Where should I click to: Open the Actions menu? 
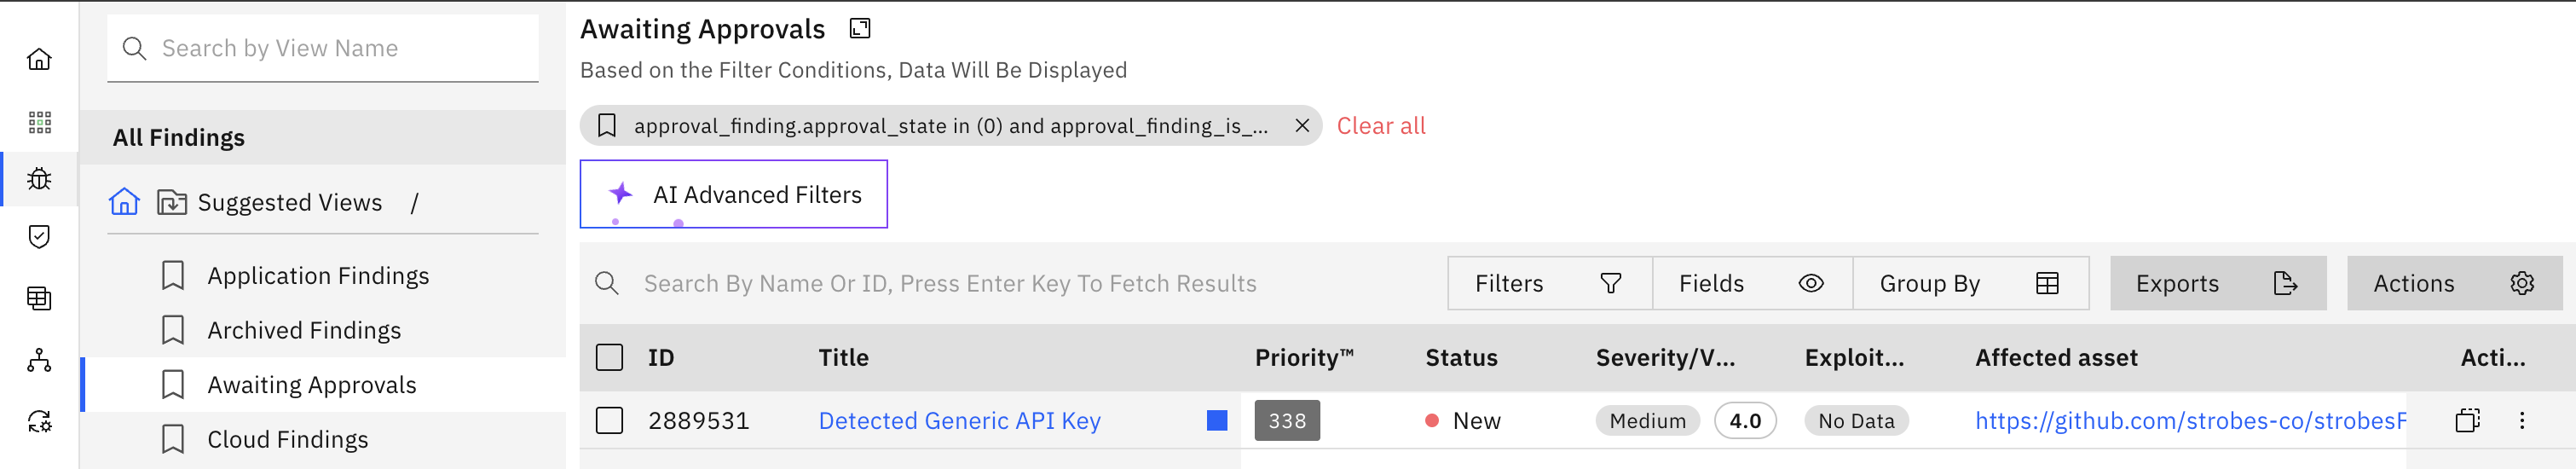coord(2452,284)
